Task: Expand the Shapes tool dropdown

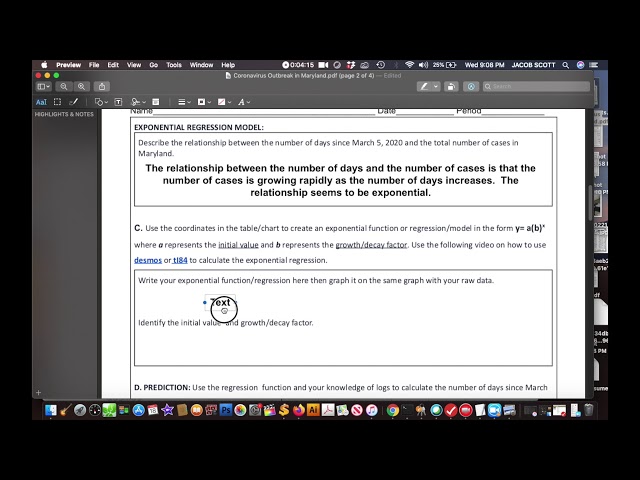Action: tap(100, 102)
